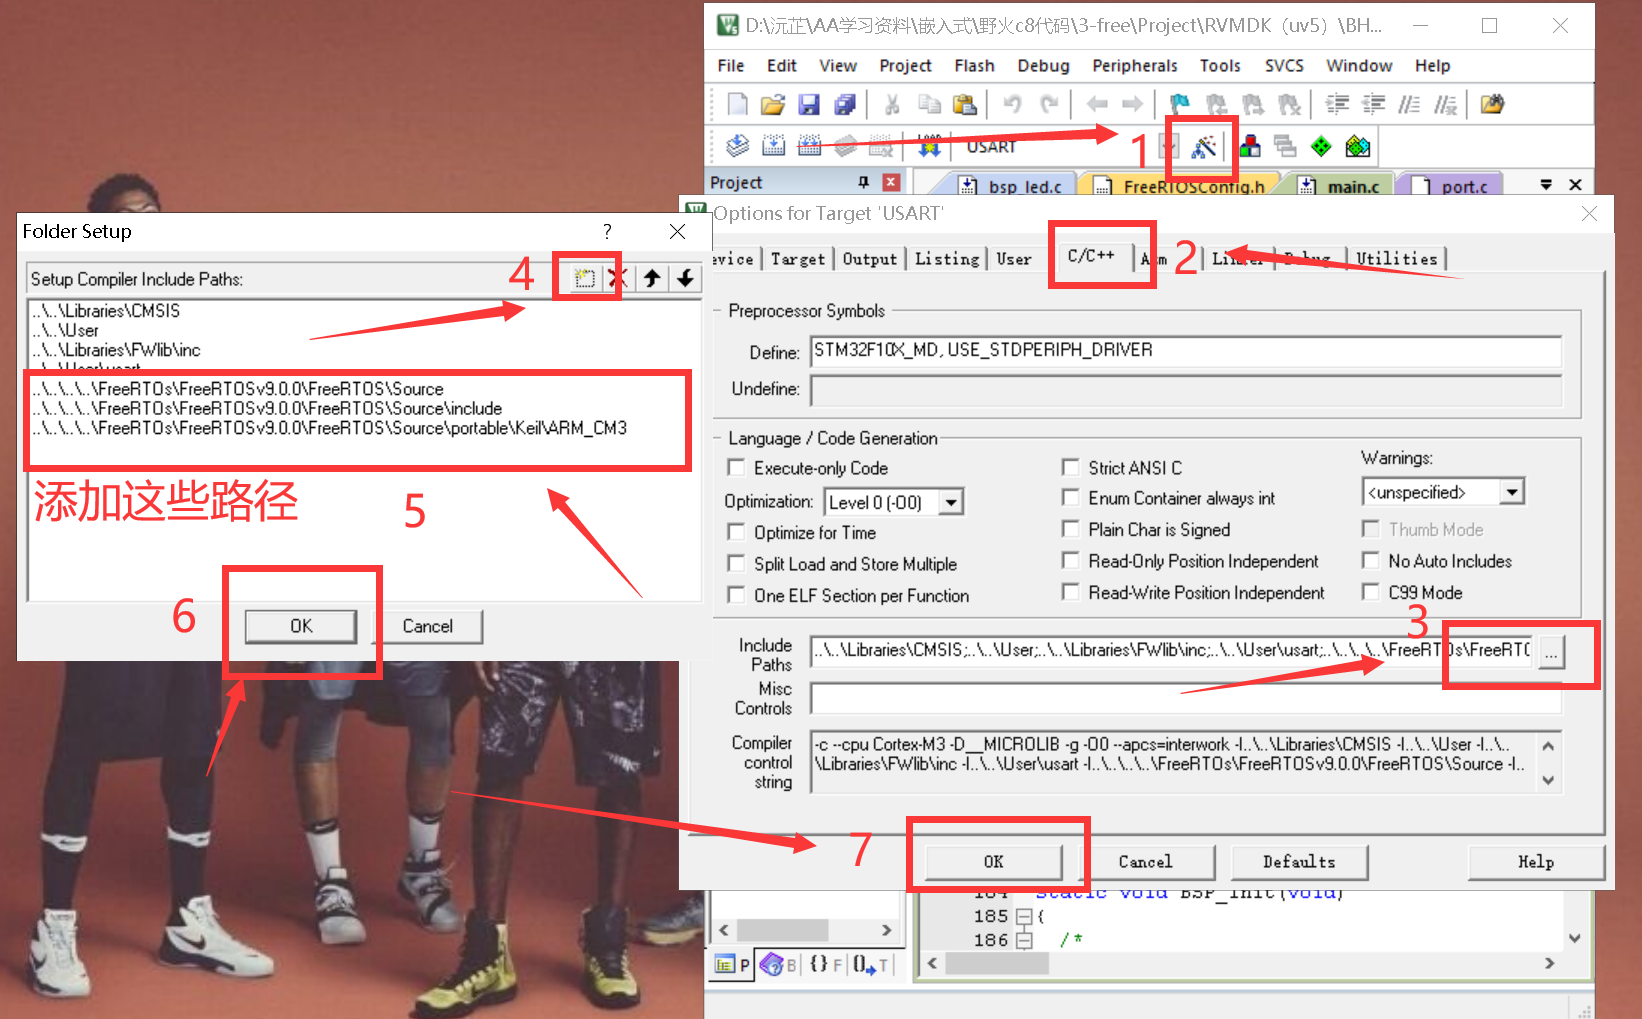The height and width of the screenshot is (1019, 1642).
Task: Click the Unindent selection icon
Action: coord(1373,104)
